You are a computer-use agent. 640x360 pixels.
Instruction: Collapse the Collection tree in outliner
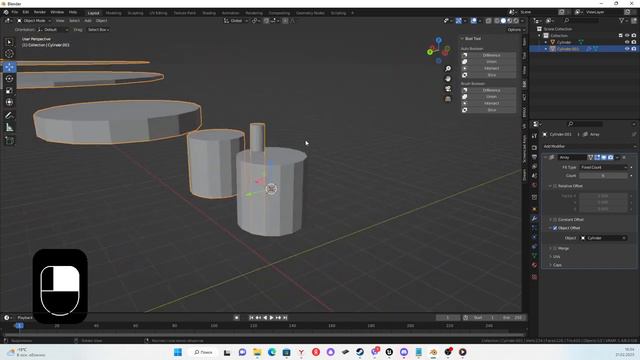[540, 36]
